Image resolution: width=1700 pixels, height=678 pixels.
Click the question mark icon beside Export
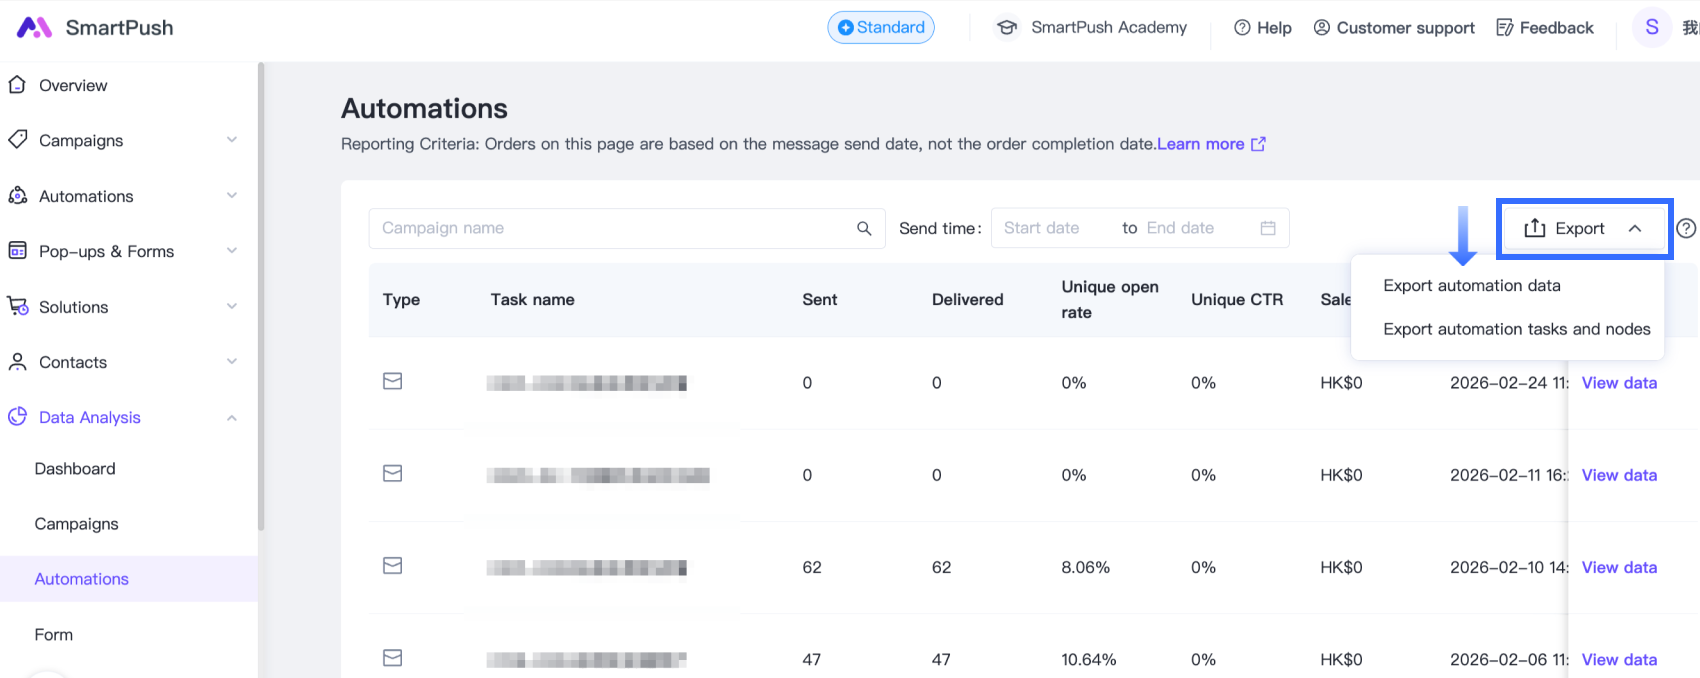pyautogui.click(x=1686, y=229)
